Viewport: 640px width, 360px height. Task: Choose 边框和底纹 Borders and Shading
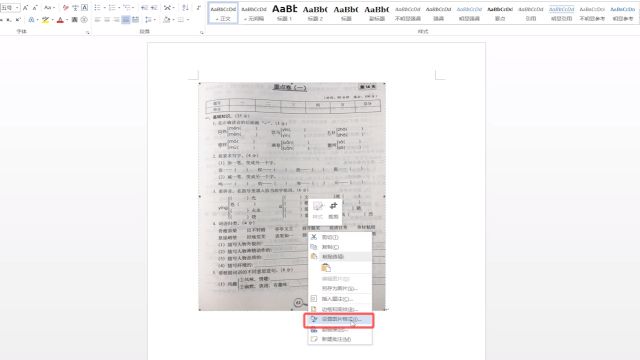pos(340,309)
